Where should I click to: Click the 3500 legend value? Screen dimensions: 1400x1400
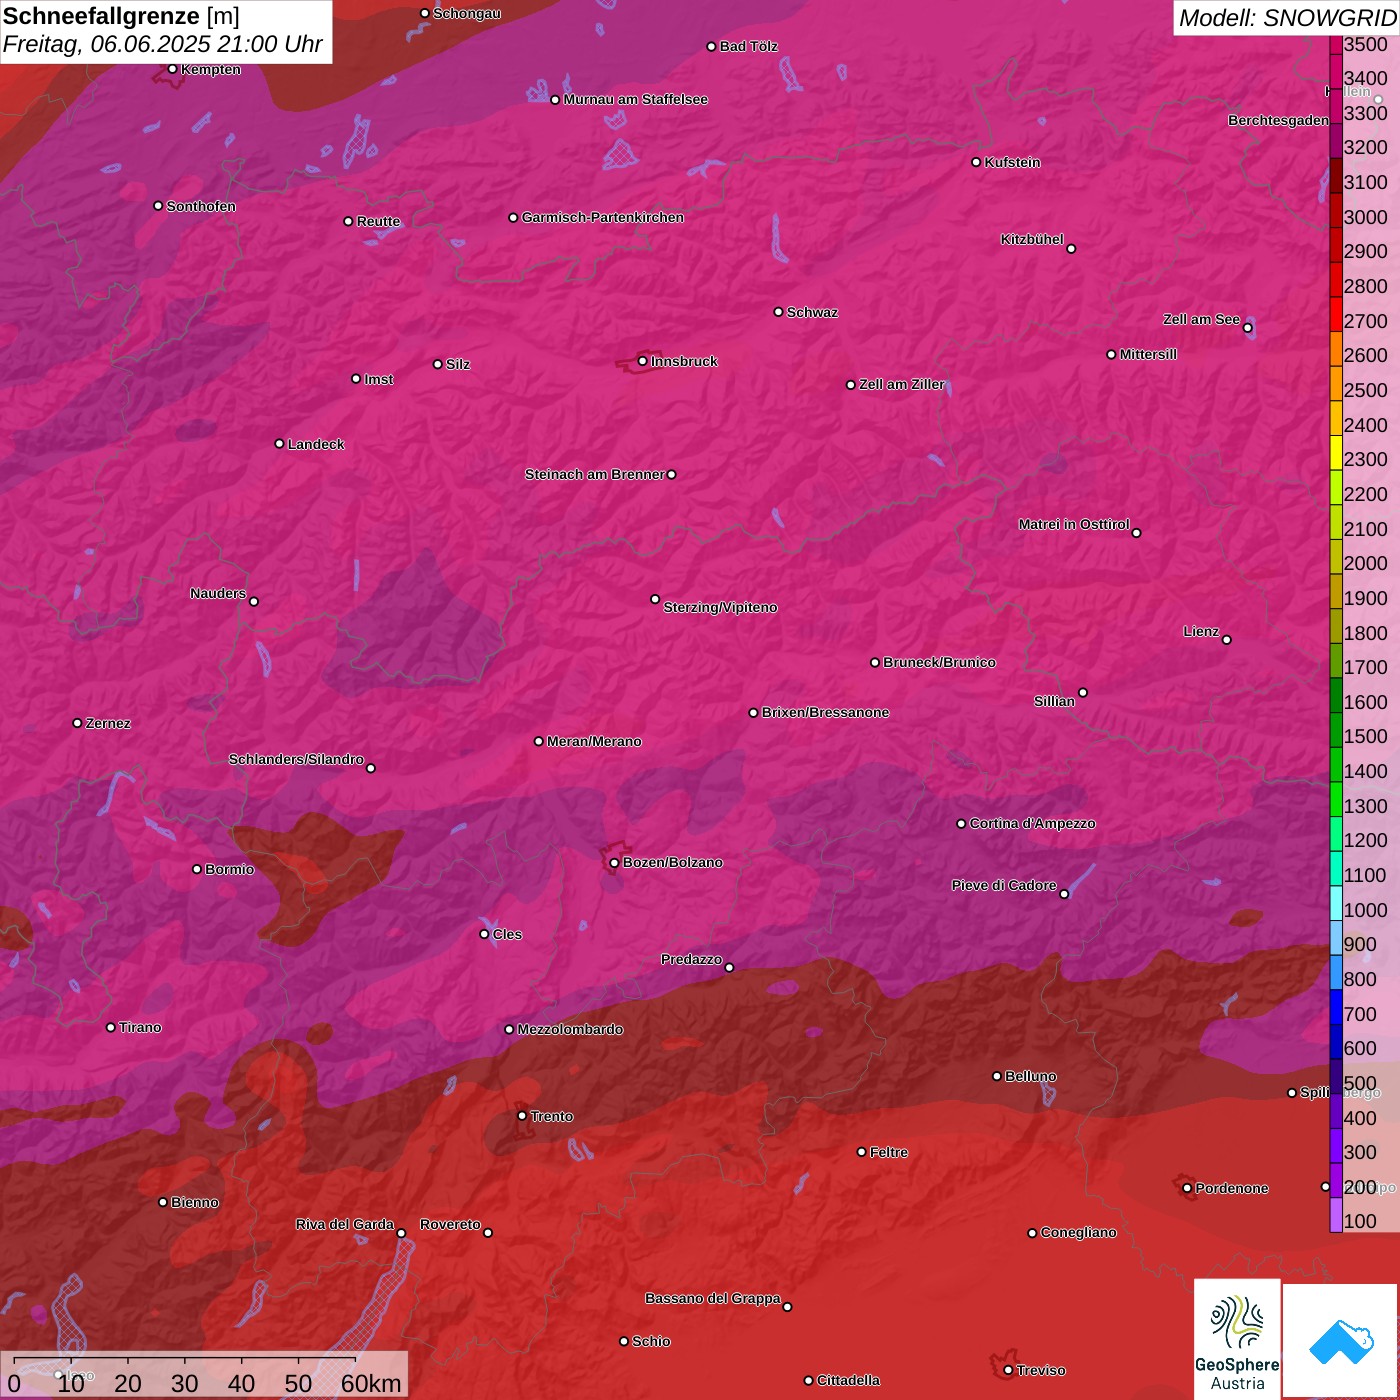[x=1366, y=44]
